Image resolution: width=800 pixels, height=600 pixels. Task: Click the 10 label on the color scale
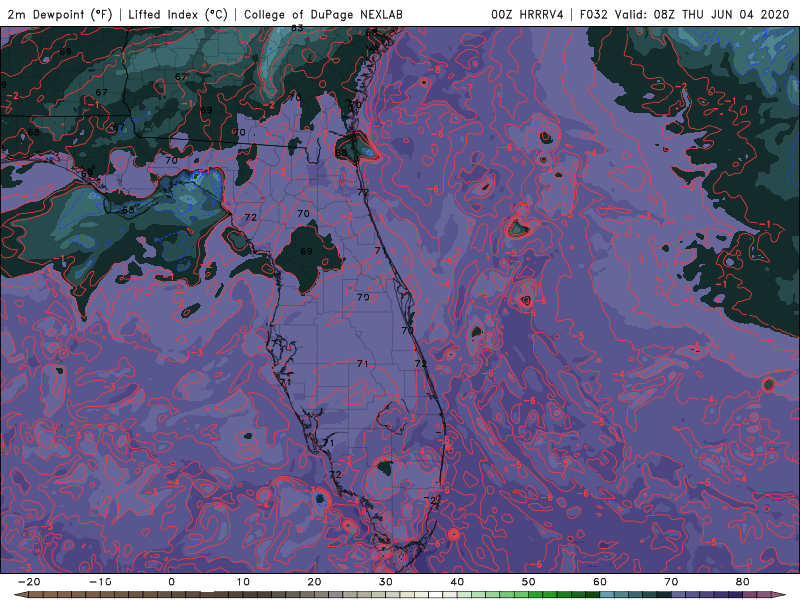point(243,582)
